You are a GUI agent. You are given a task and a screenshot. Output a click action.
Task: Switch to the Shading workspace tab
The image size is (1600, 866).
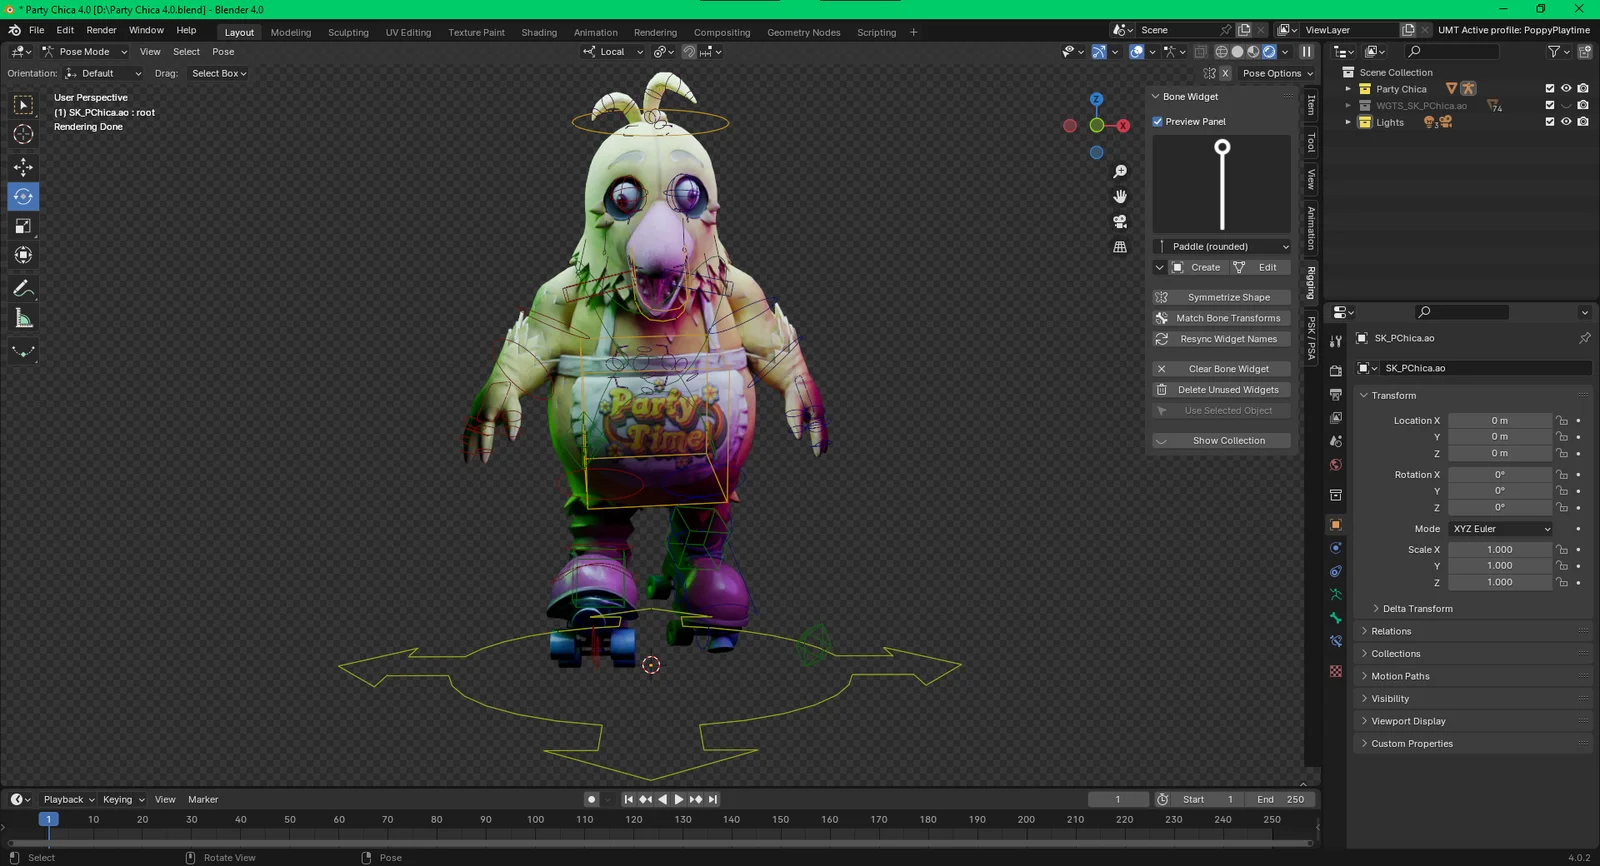tap(539, 33)
